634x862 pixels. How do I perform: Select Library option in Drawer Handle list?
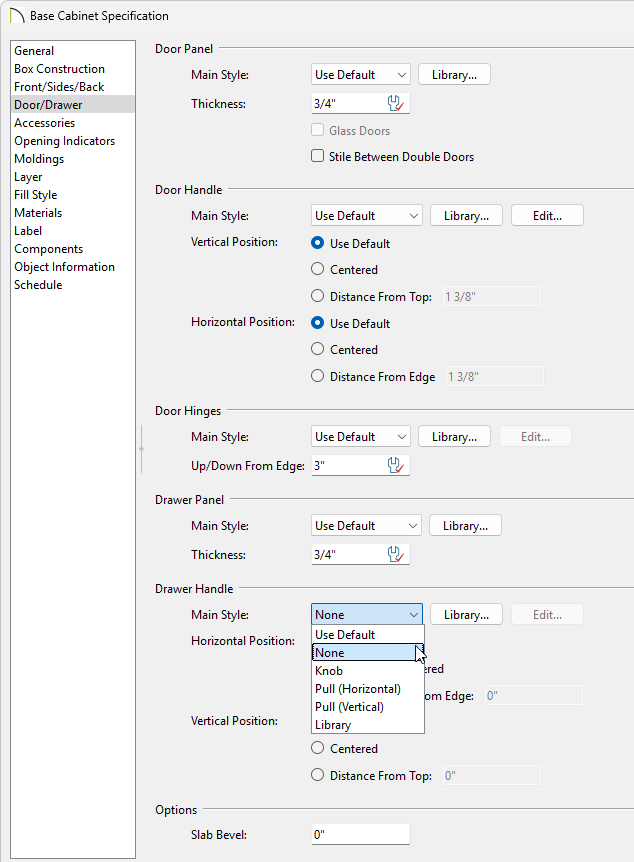(x=333, y=725)
